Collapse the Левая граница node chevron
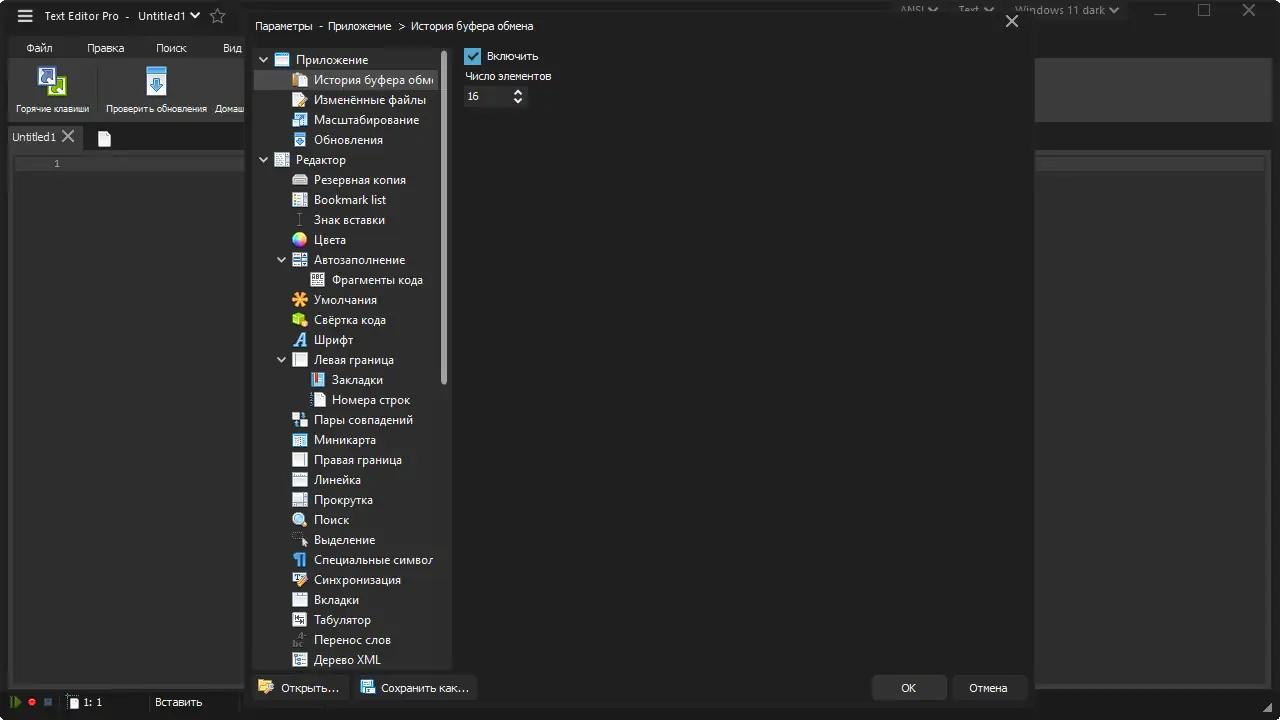The width and height of the screenshot is (1280, 720). [282, 360]
